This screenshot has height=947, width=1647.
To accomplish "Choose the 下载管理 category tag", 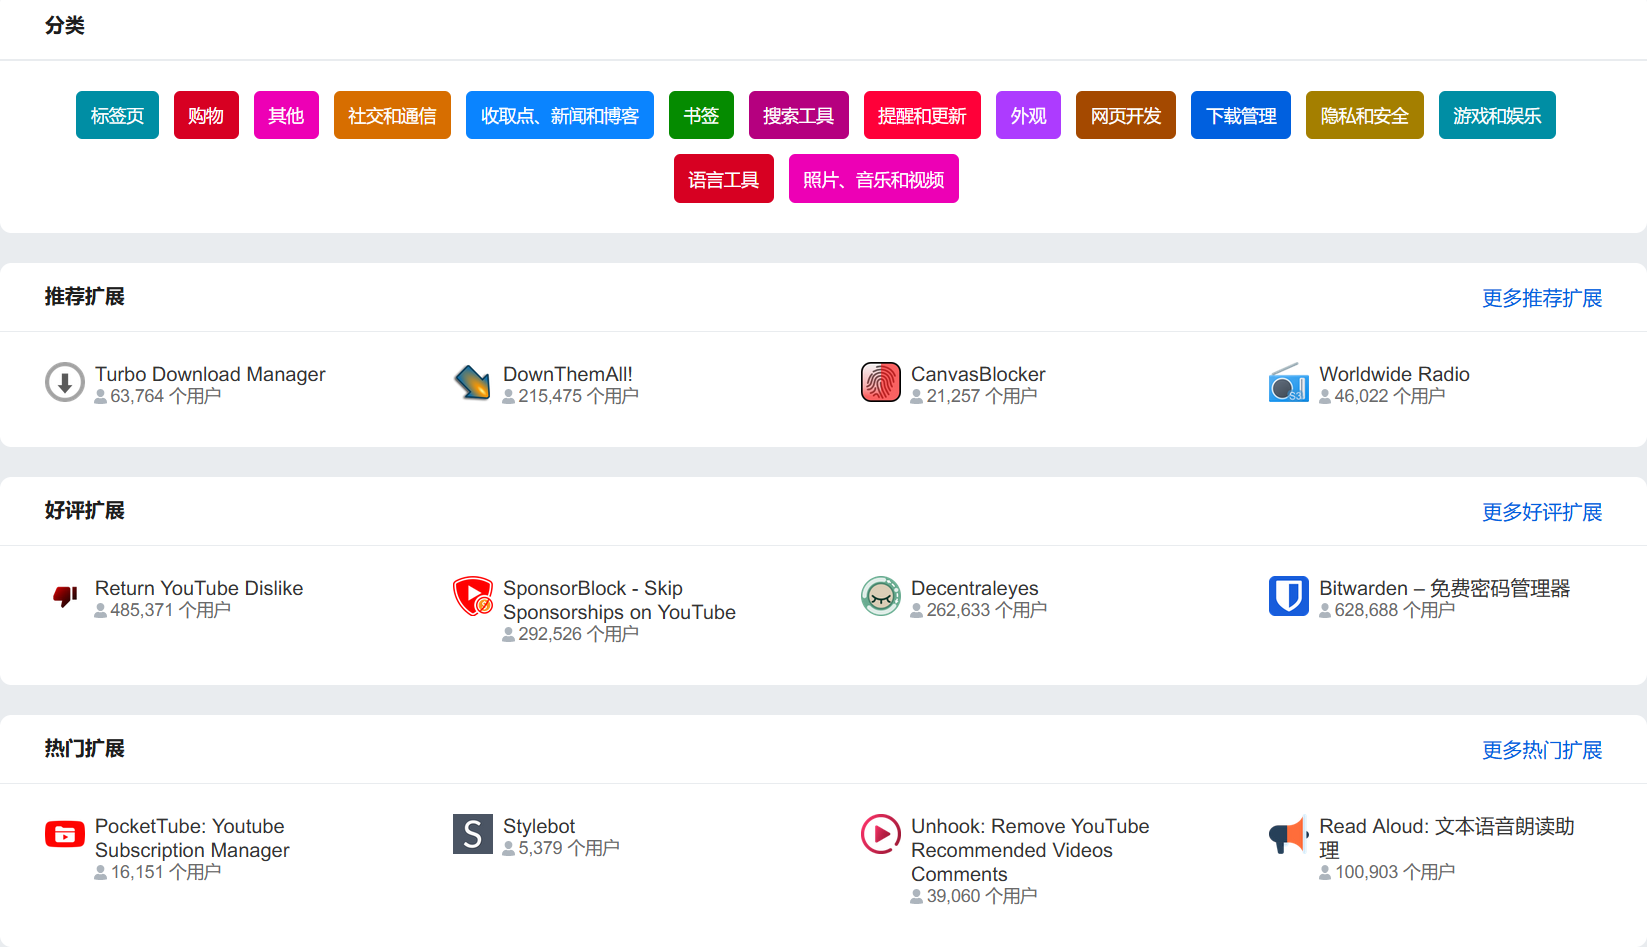I will 1240,115.
